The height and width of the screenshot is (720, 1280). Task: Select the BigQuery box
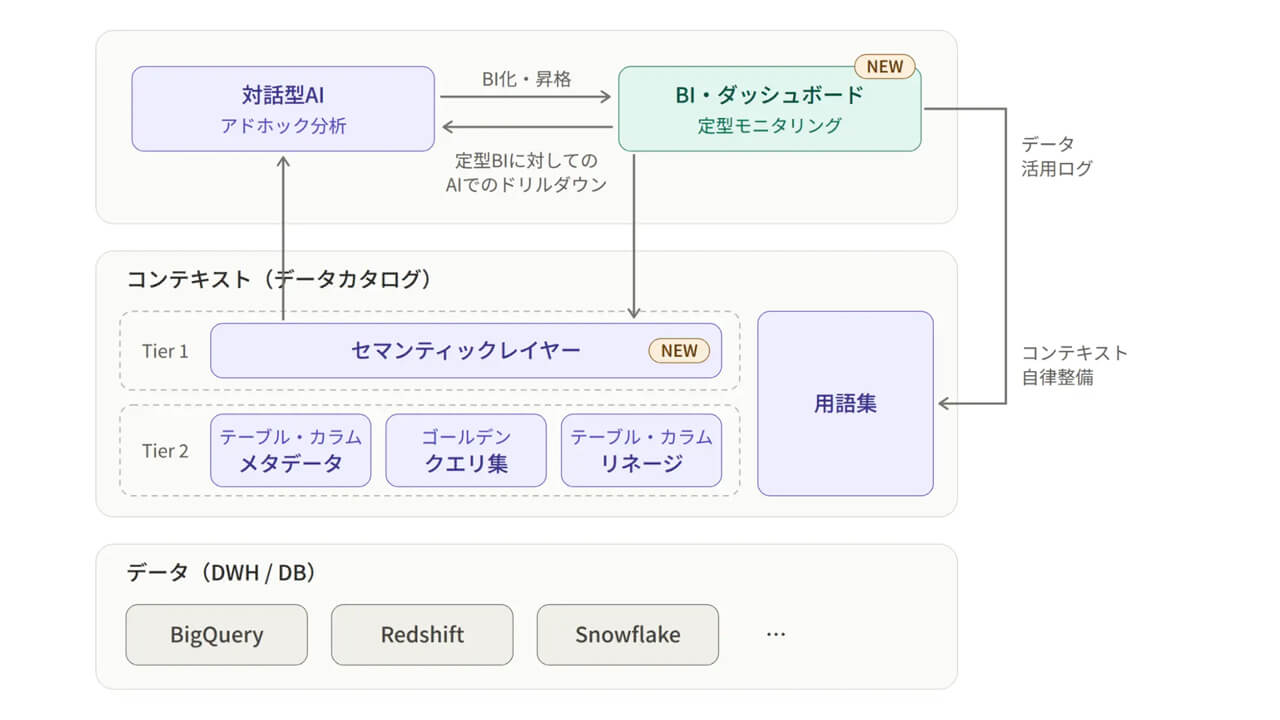click(x=217, y=635)
